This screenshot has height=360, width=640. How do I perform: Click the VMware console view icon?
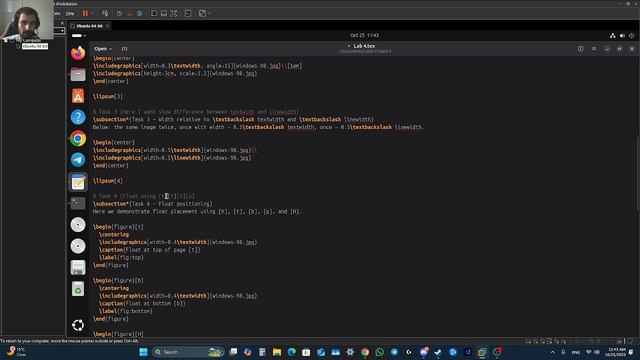tap(188, 13)
